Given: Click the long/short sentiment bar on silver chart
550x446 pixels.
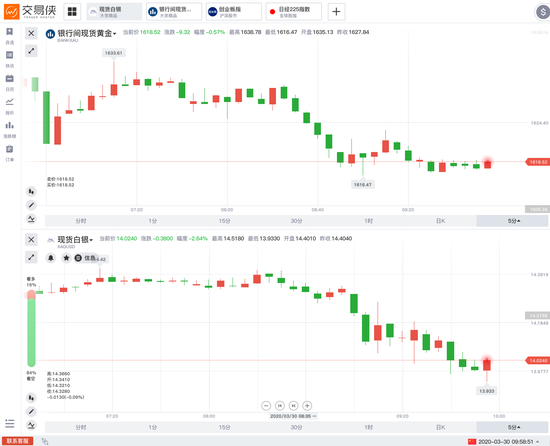Looking at the screenshot, I should click(31, 328).
